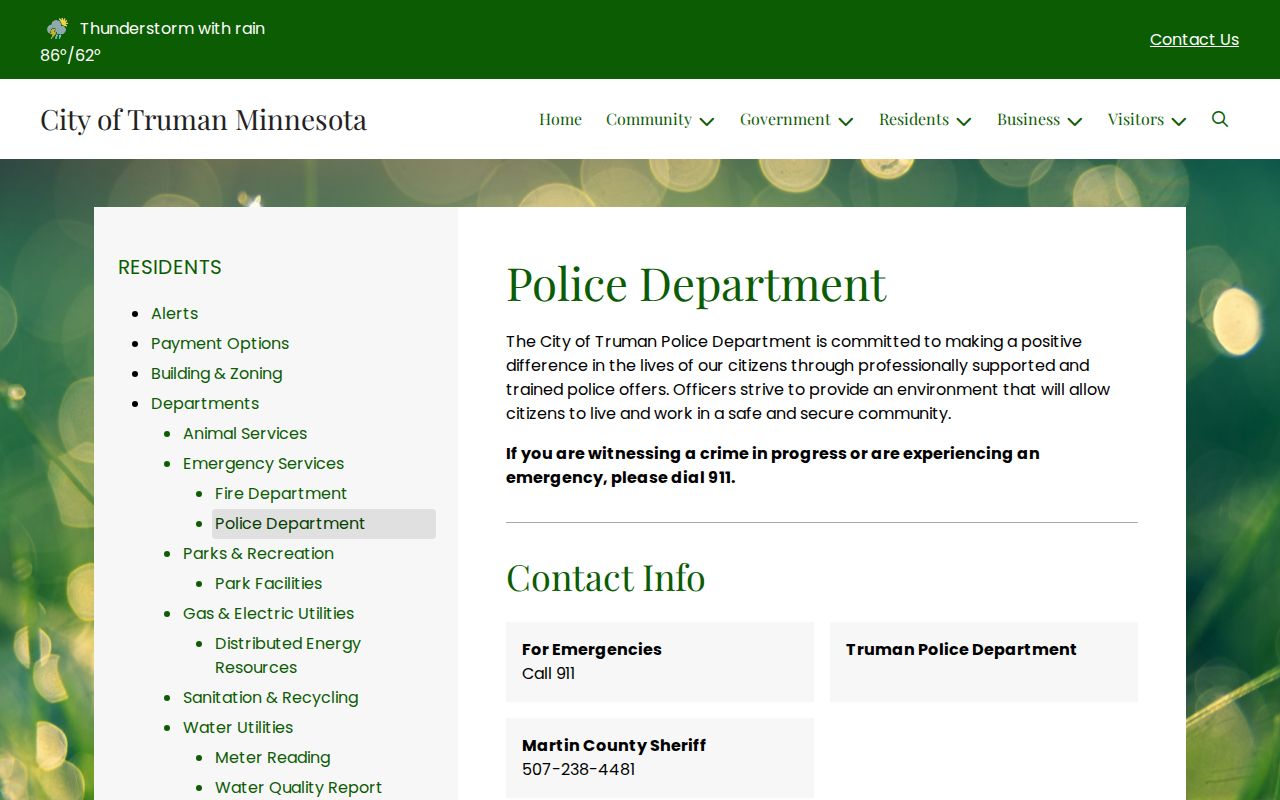Click the 86°/62° temperature reading
The height and width of the screenshot is (800, 1280).
(70, 55)
